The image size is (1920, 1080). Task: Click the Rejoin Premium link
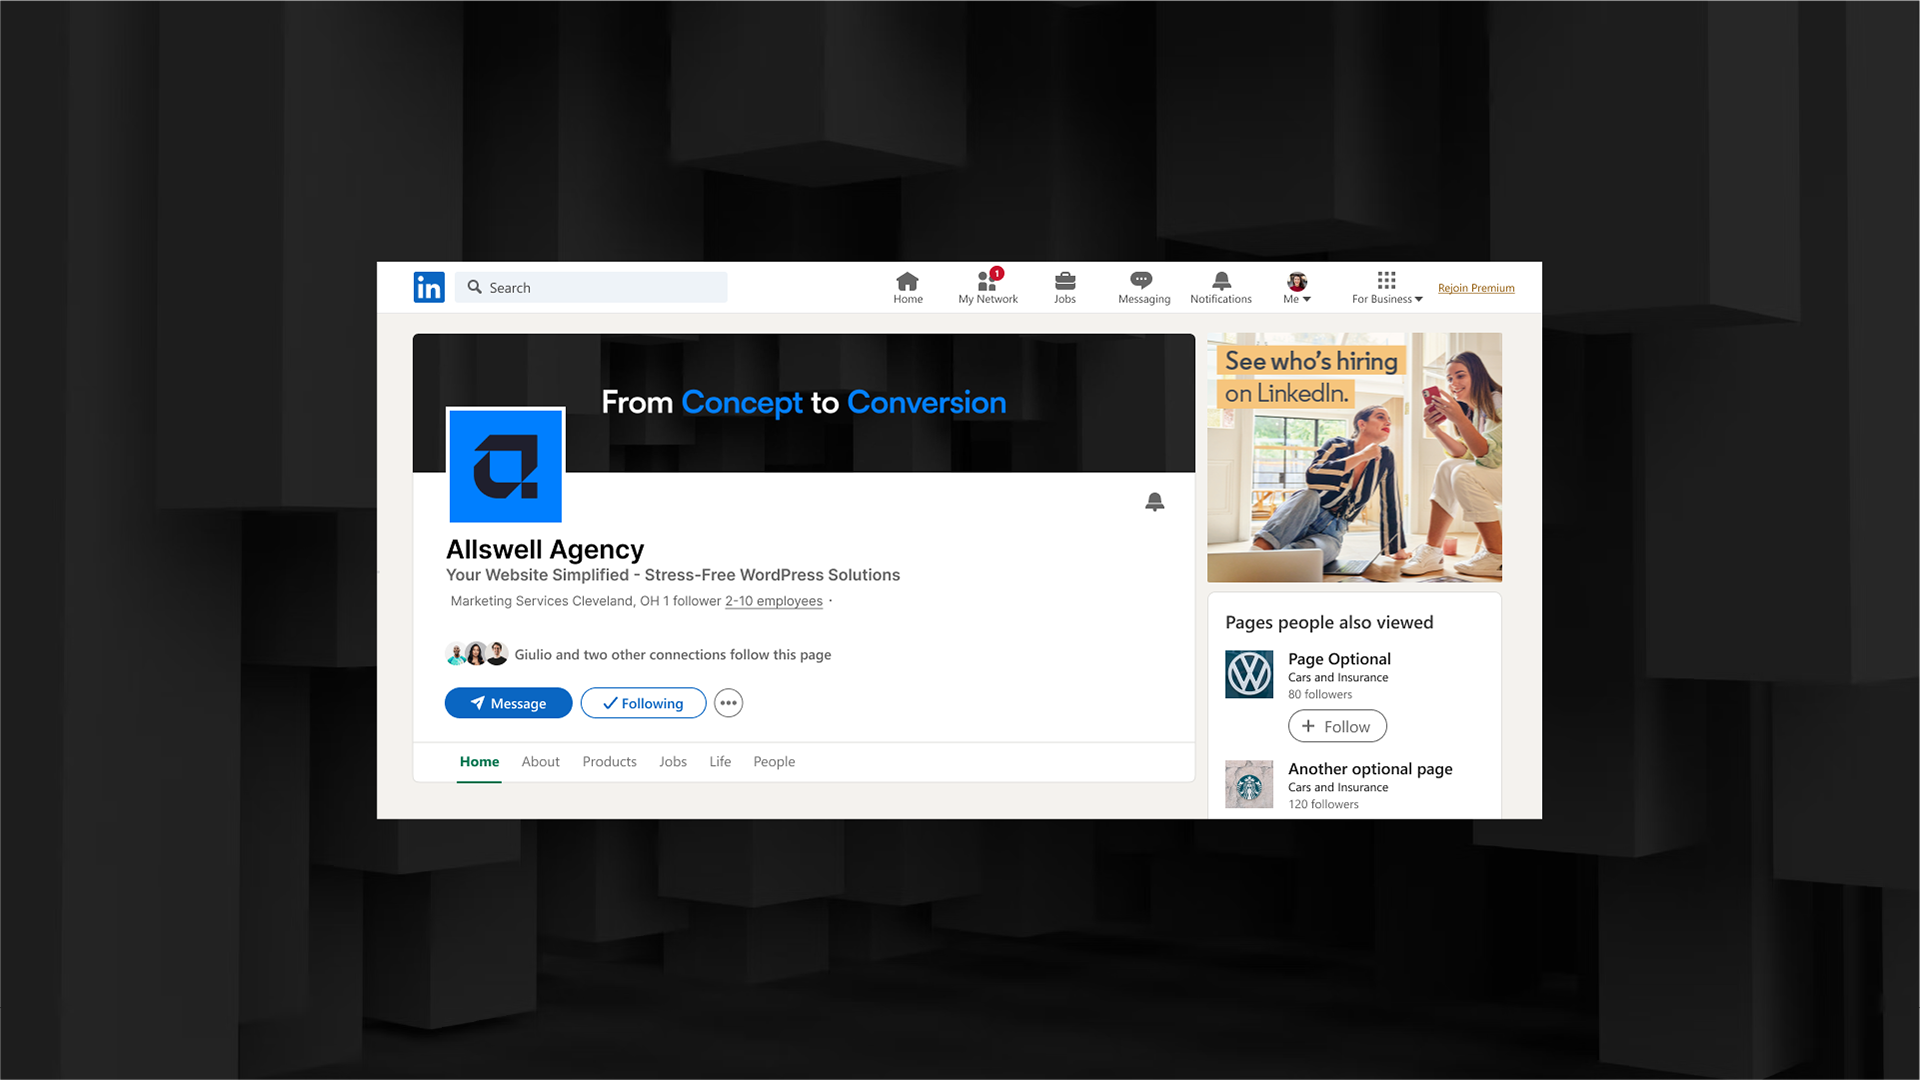[1475, 288]
